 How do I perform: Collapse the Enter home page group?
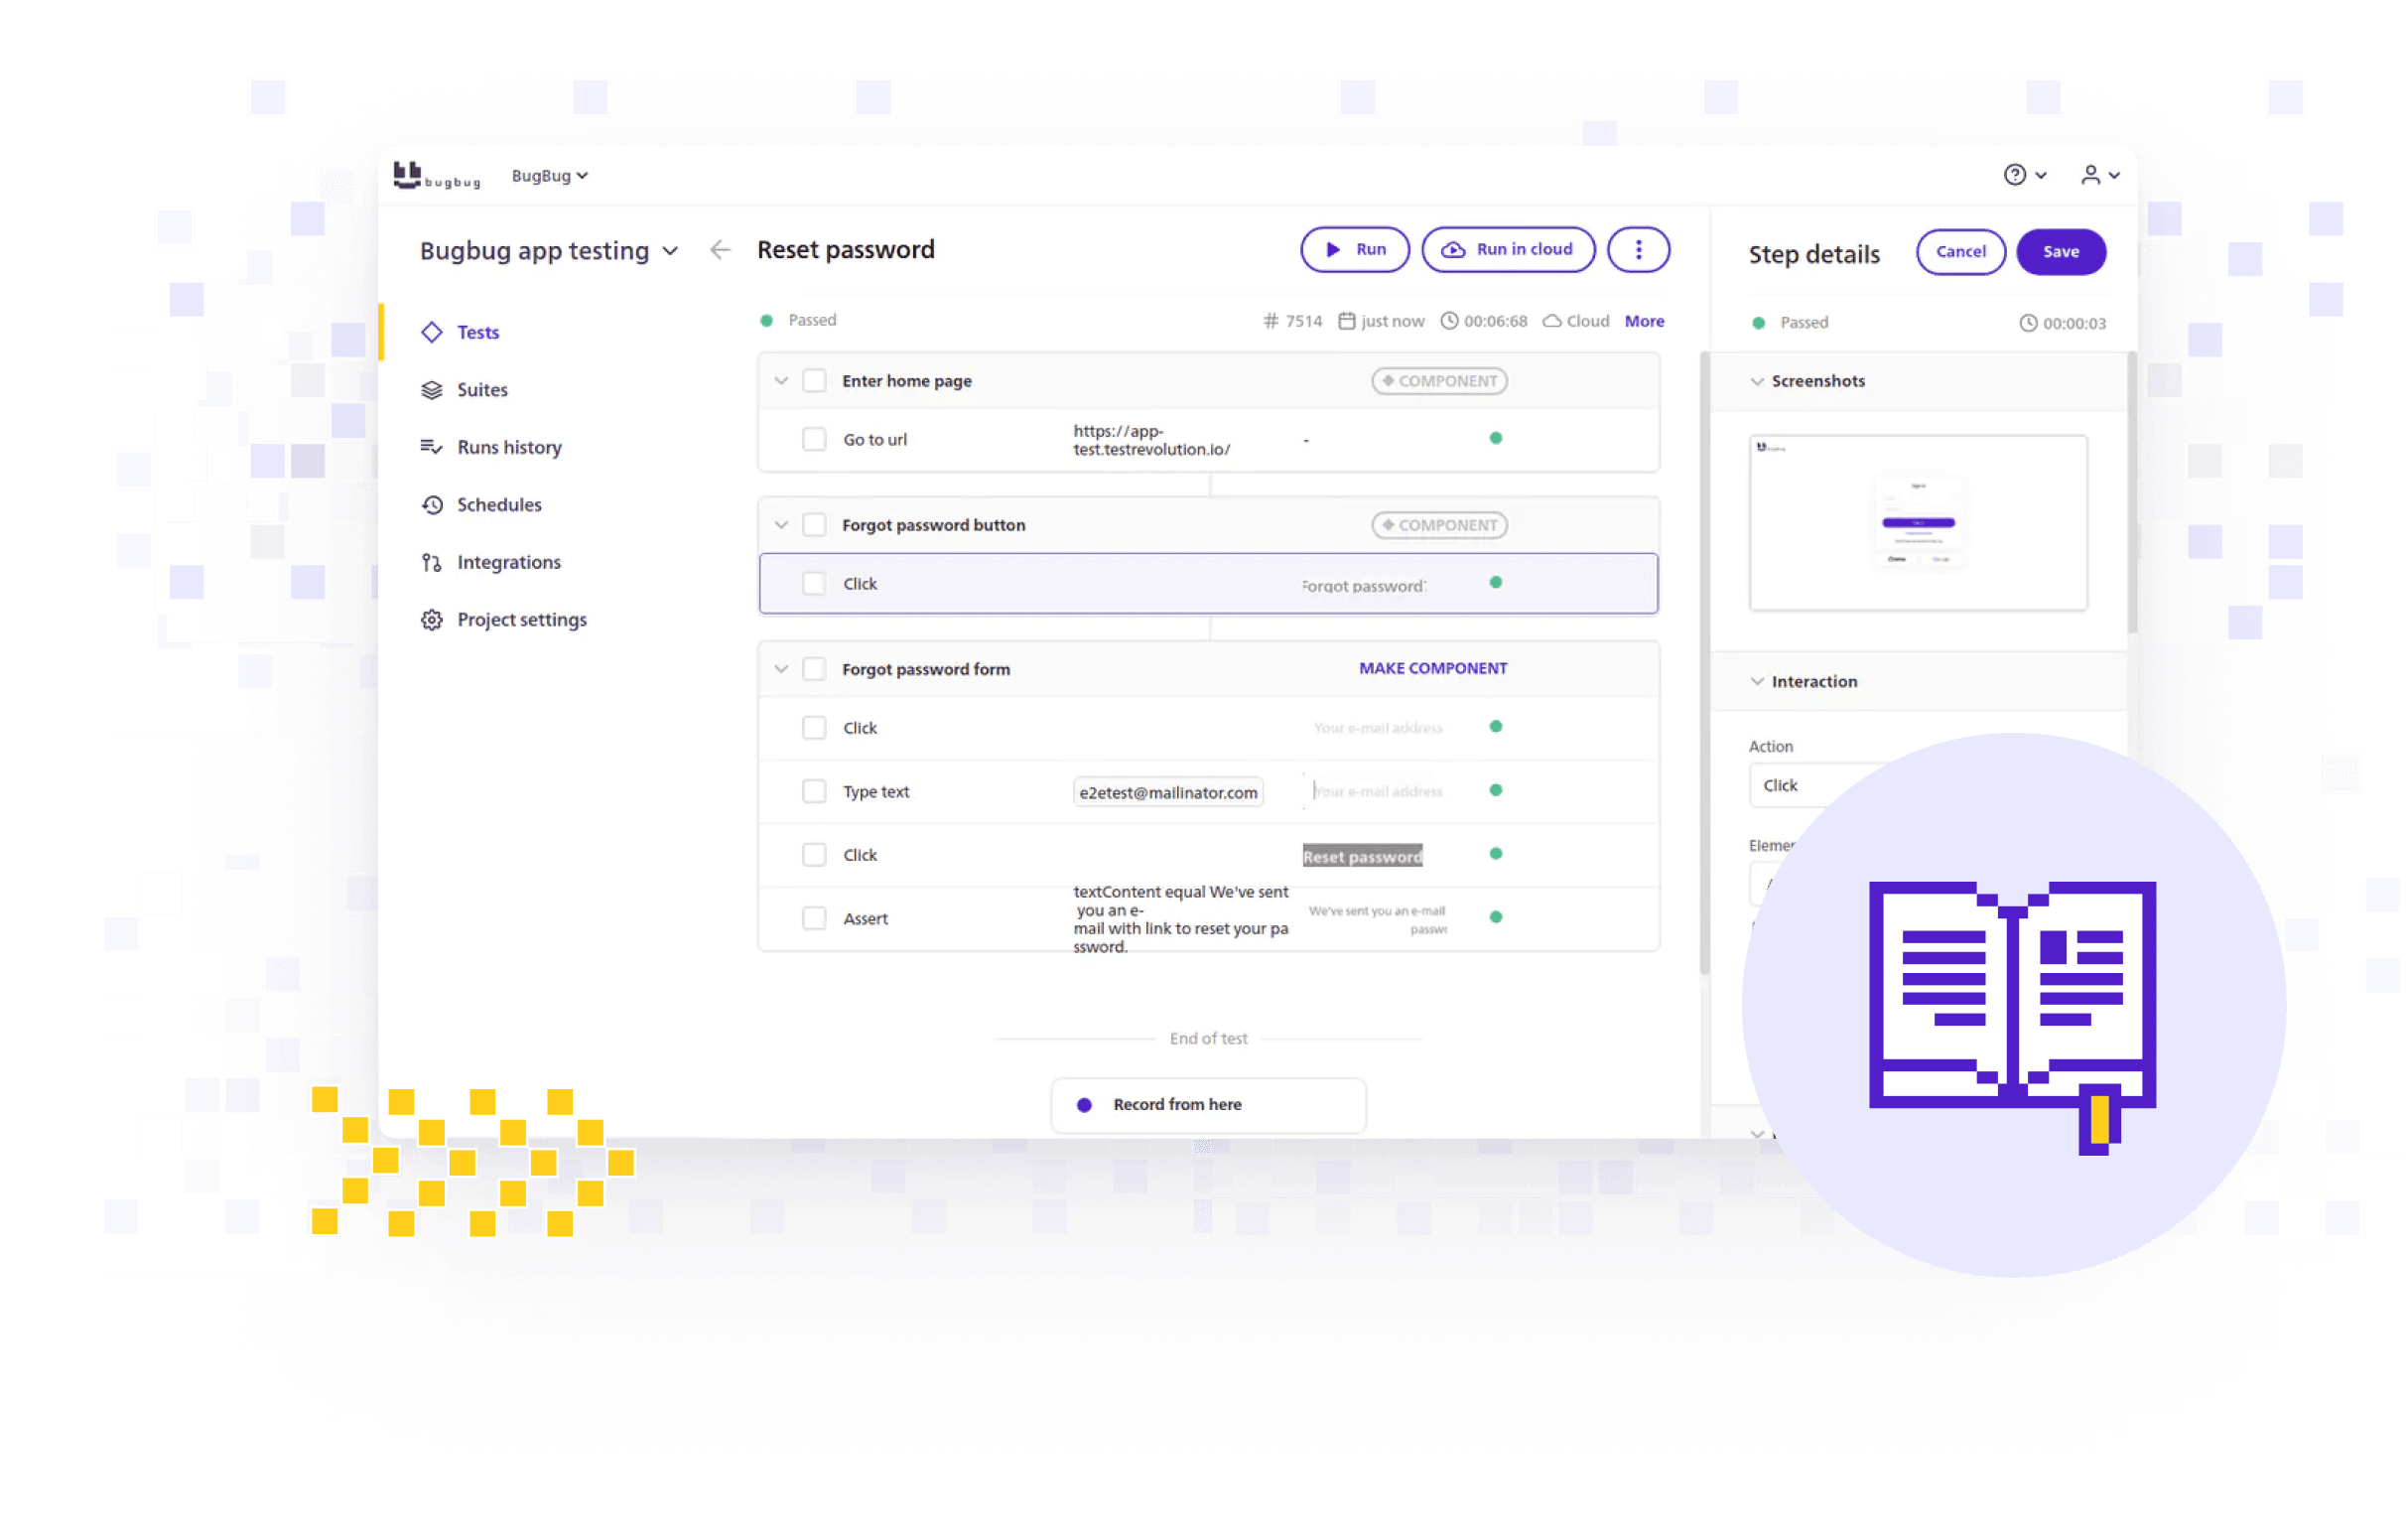[x=781, y=381]
